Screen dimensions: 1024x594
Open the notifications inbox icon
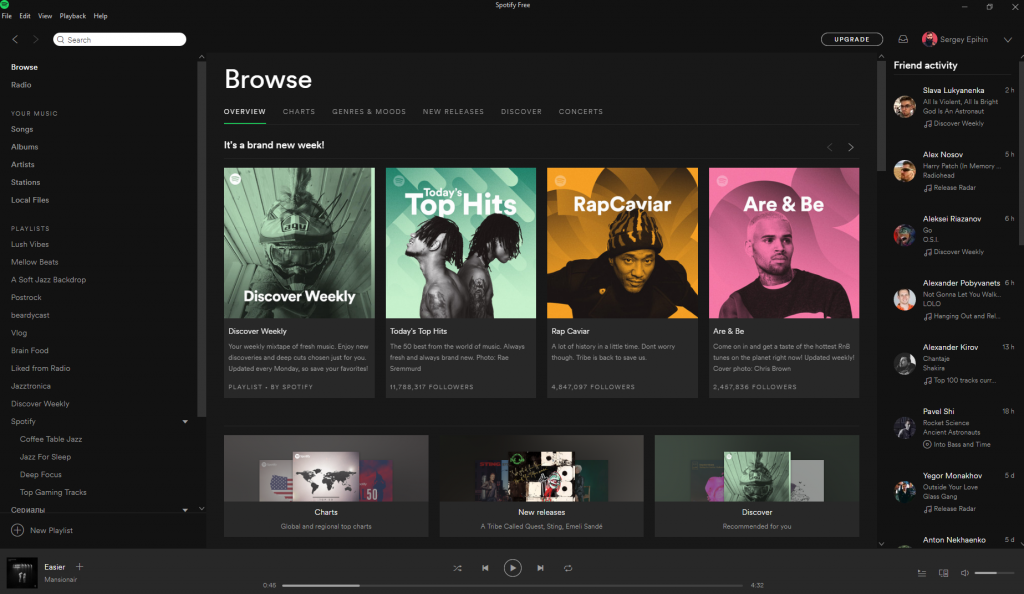903,40
